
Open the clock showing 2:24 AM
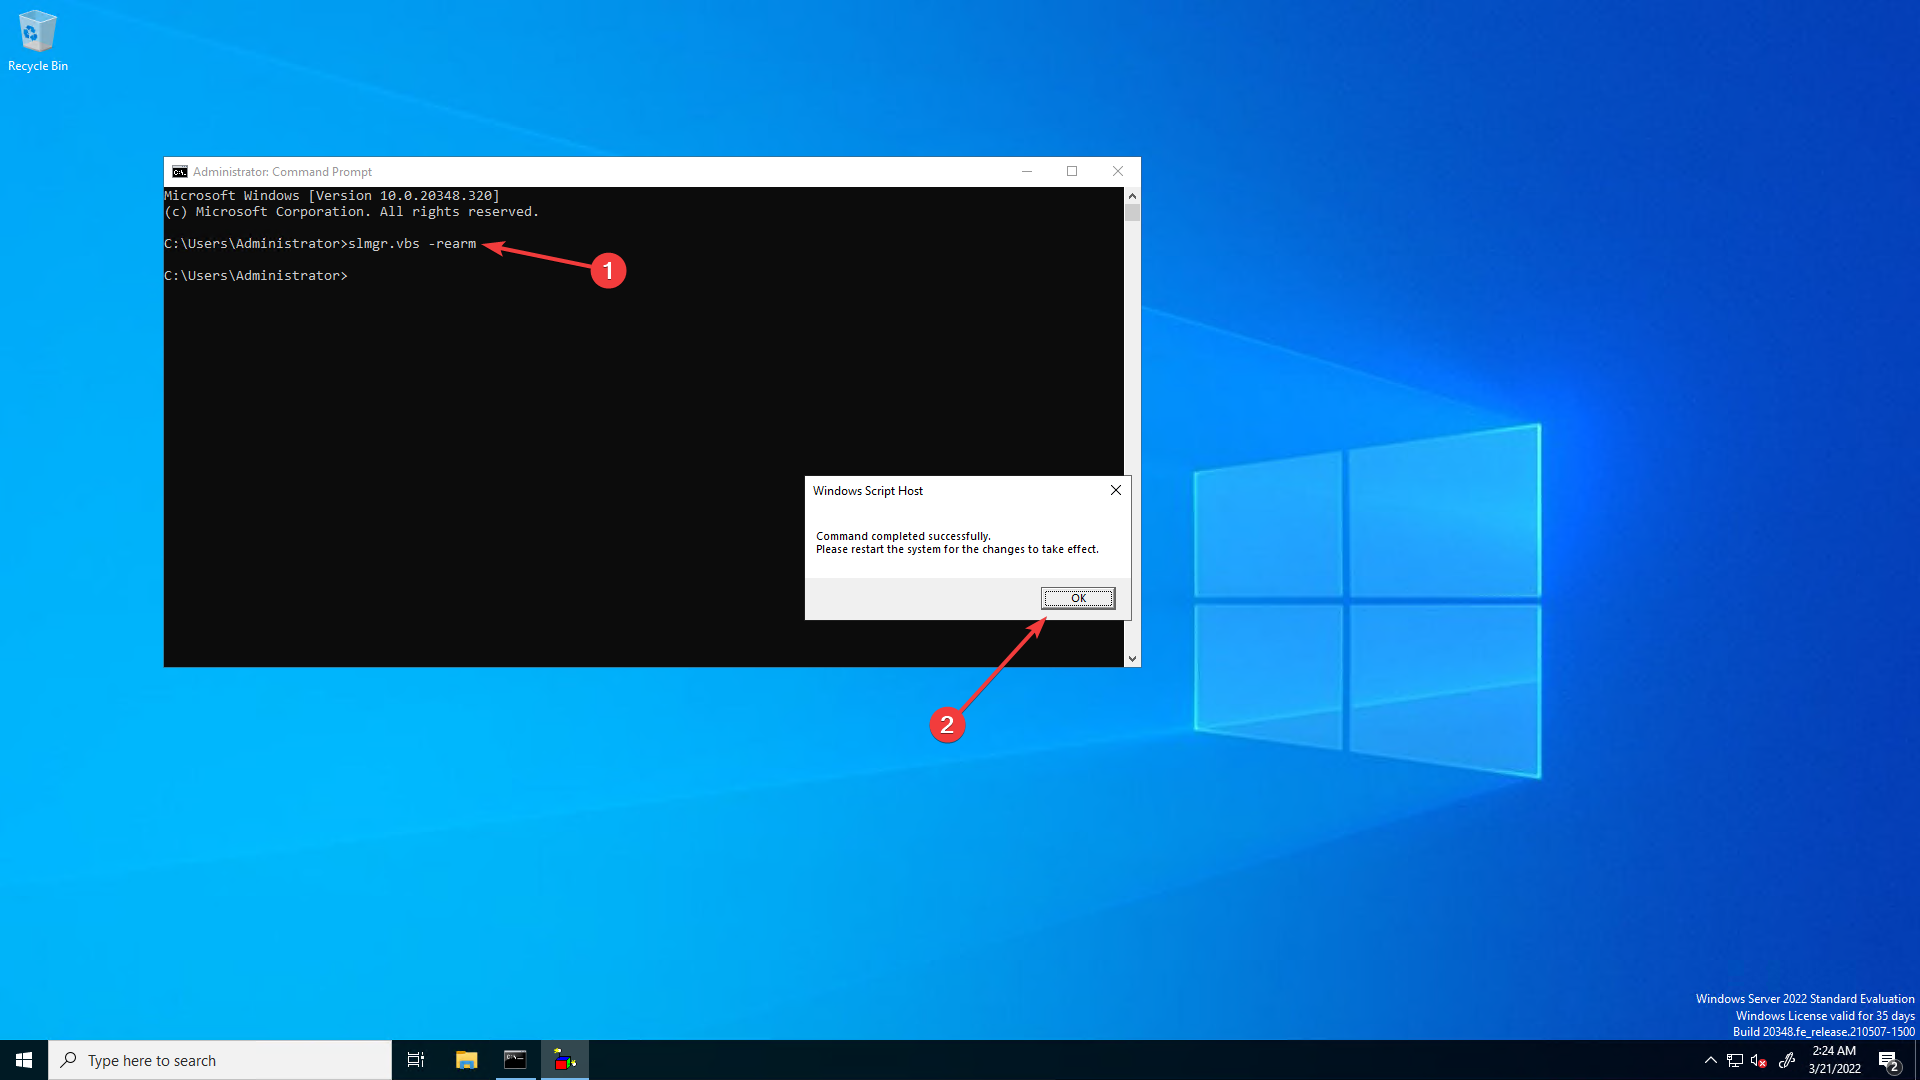tap(1834, 1060)
